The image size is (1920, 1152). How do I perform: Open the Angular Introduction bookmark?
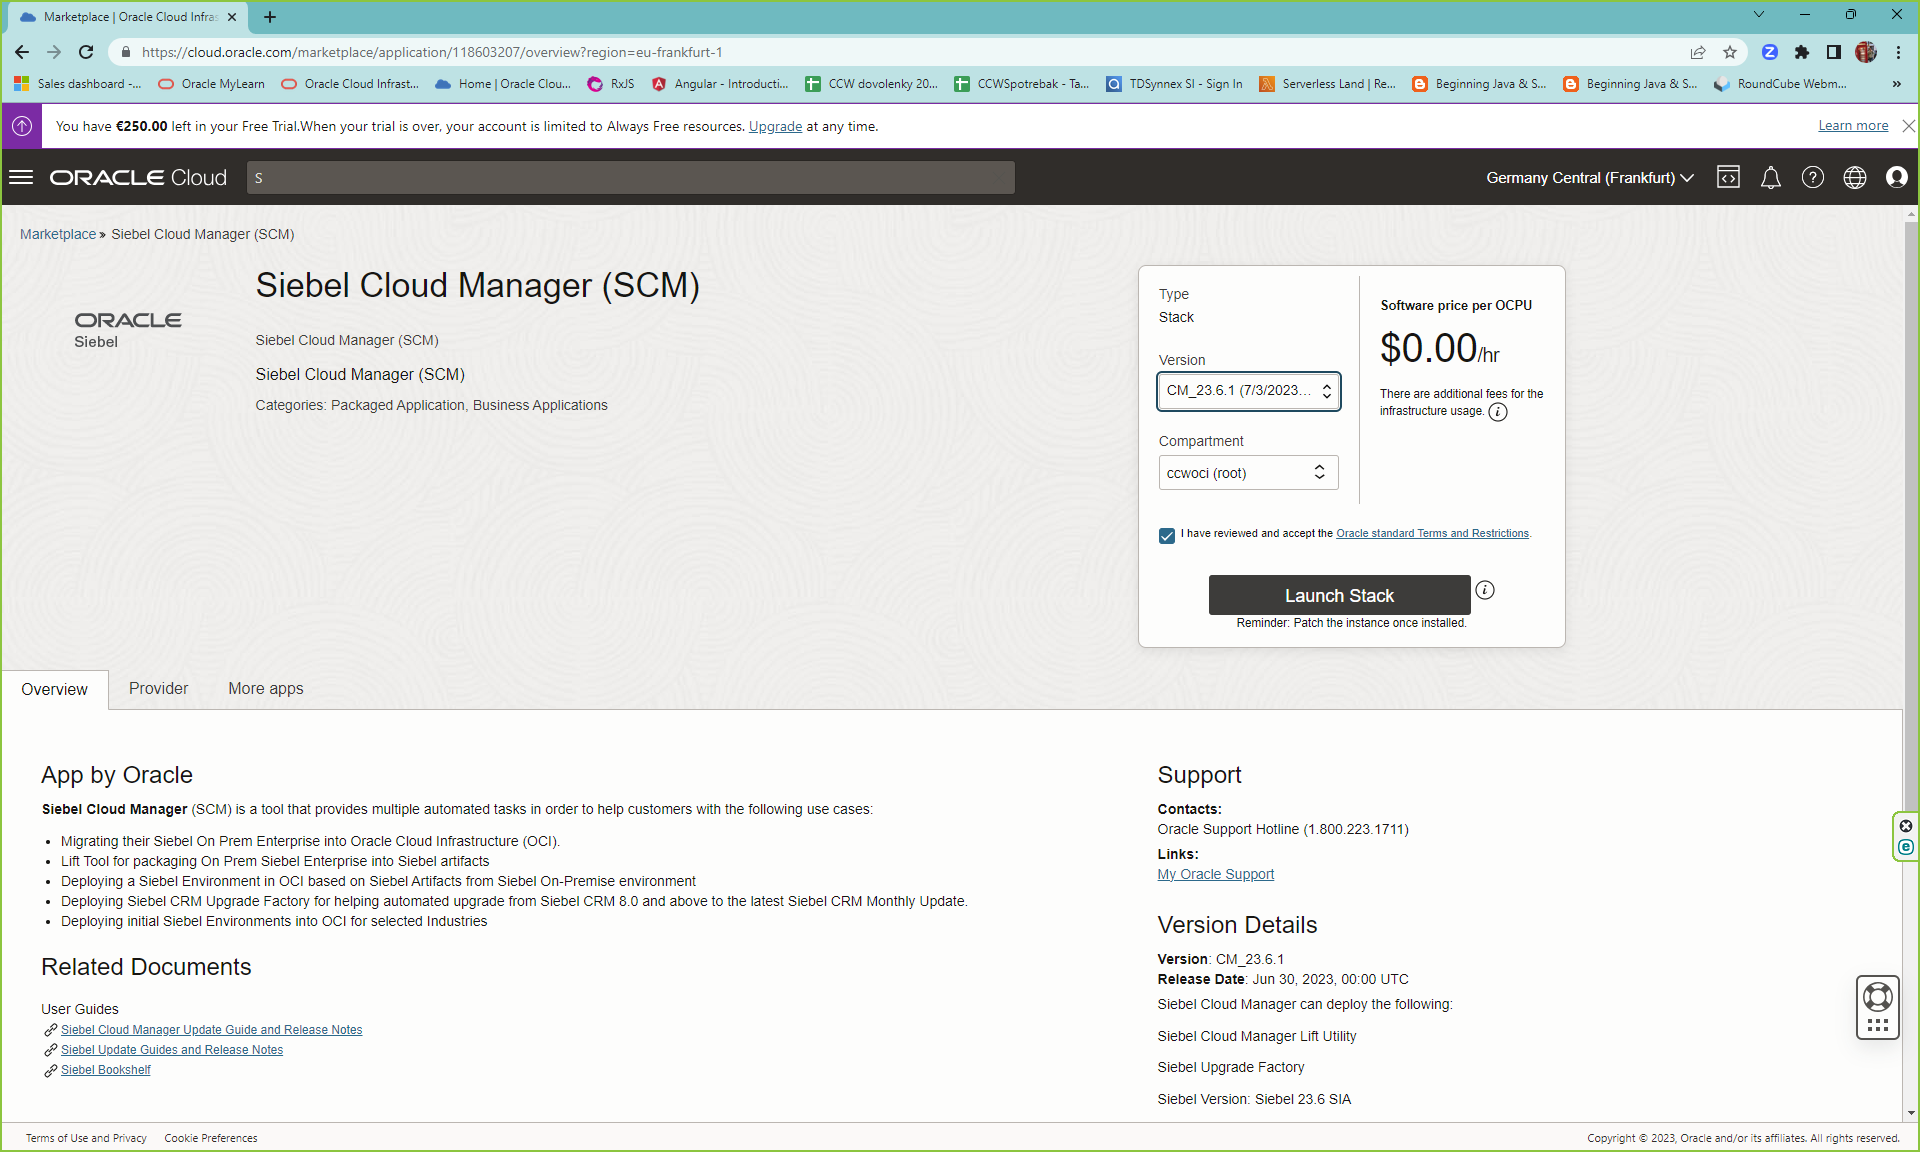tap(720, 84)
